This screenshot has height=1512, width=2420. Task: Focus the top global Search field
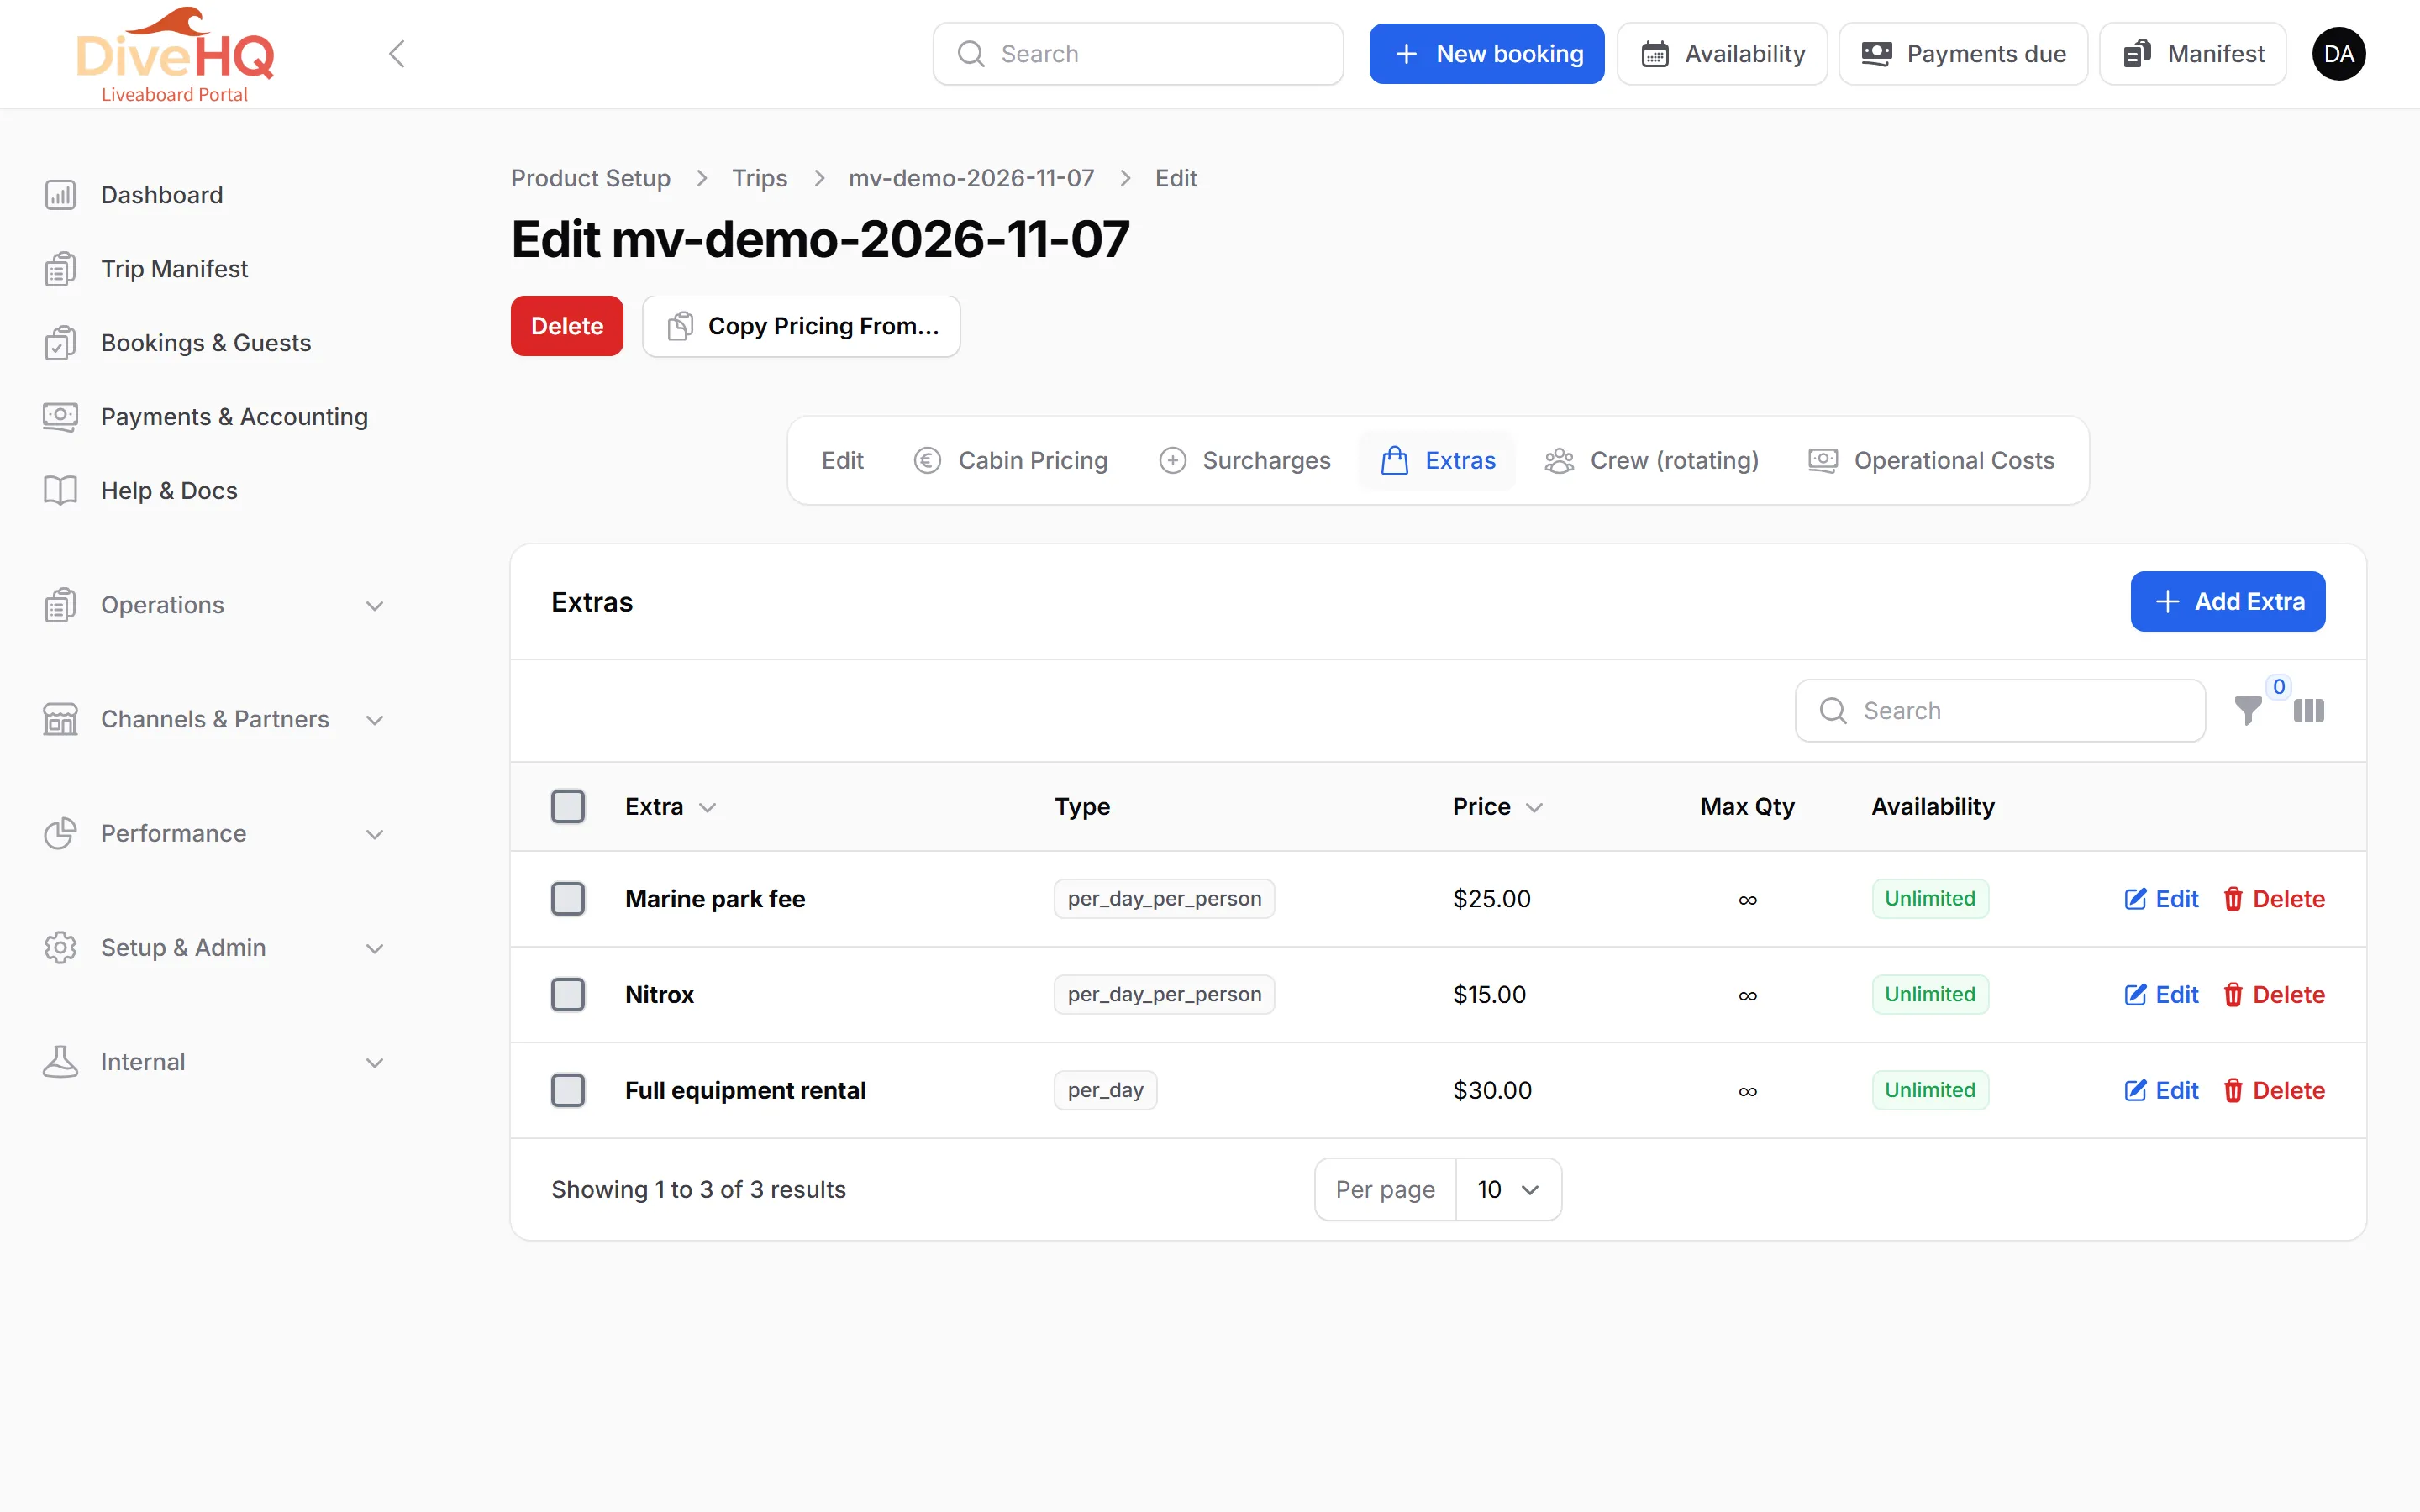1138,54
